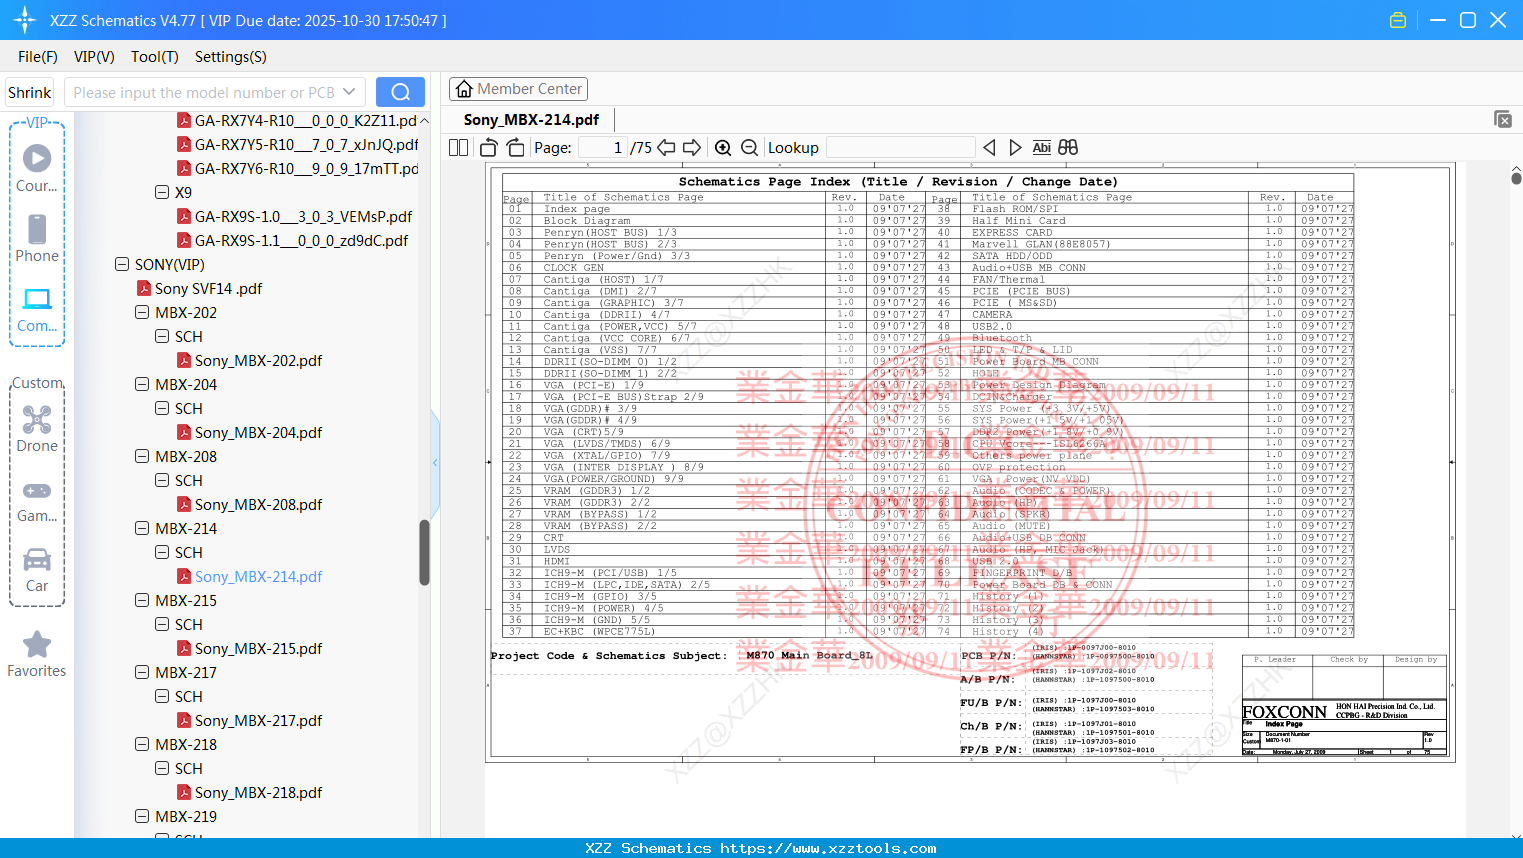Collapse the SCH folder under MBX-214
The height and width of the screenshot is (858, 1523).
pos(162,552)
